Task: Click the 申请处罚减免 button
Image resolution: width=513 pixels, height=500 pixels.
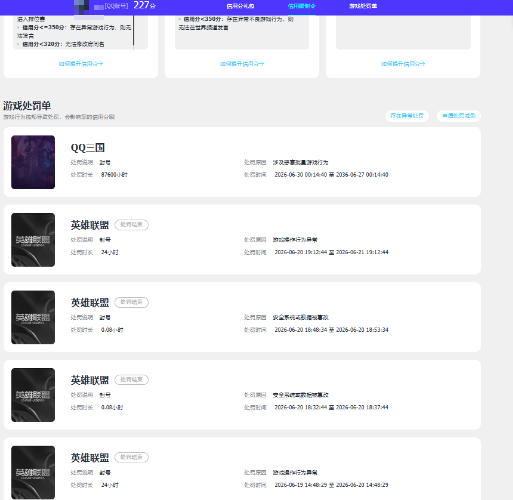Action: (x=459, y=116)
